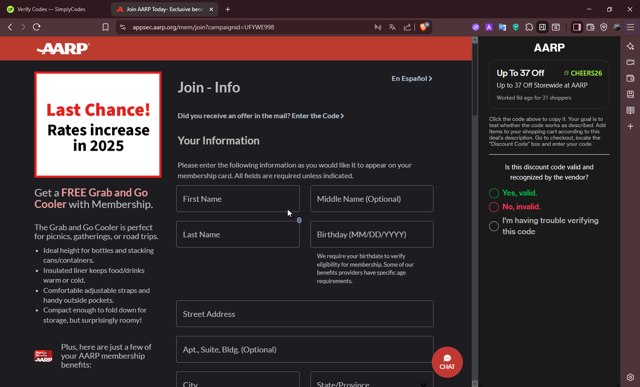
Task: Open the Brave Wallet toolbar icon
Action: click(x=590, y=27)
